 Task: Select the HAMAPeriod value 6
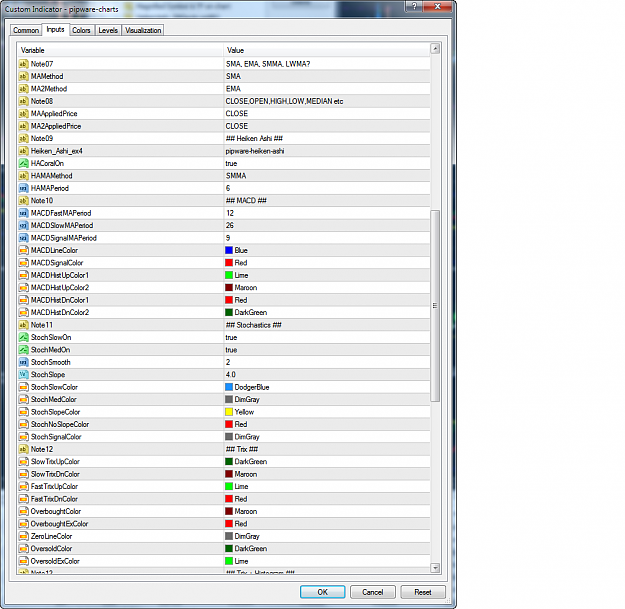coord(228,188)
